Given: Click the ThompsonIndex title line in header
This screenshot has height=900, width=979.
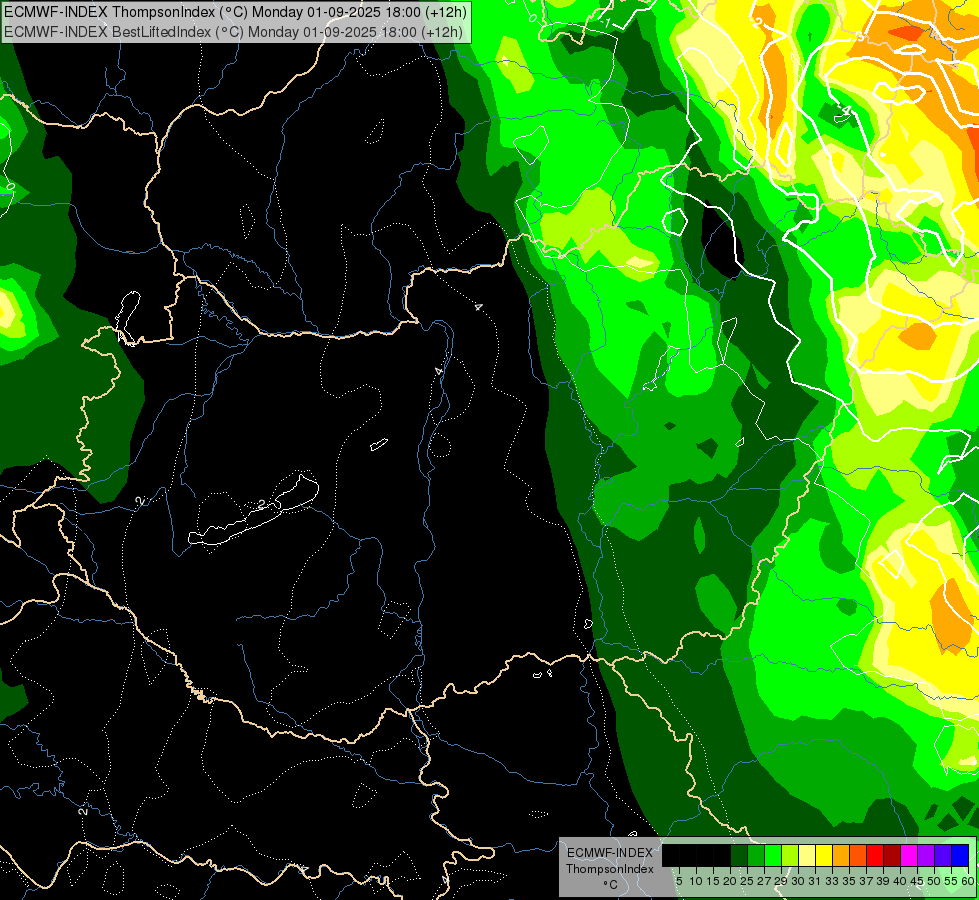Looking at the screenshot, I should coord(234,11).
